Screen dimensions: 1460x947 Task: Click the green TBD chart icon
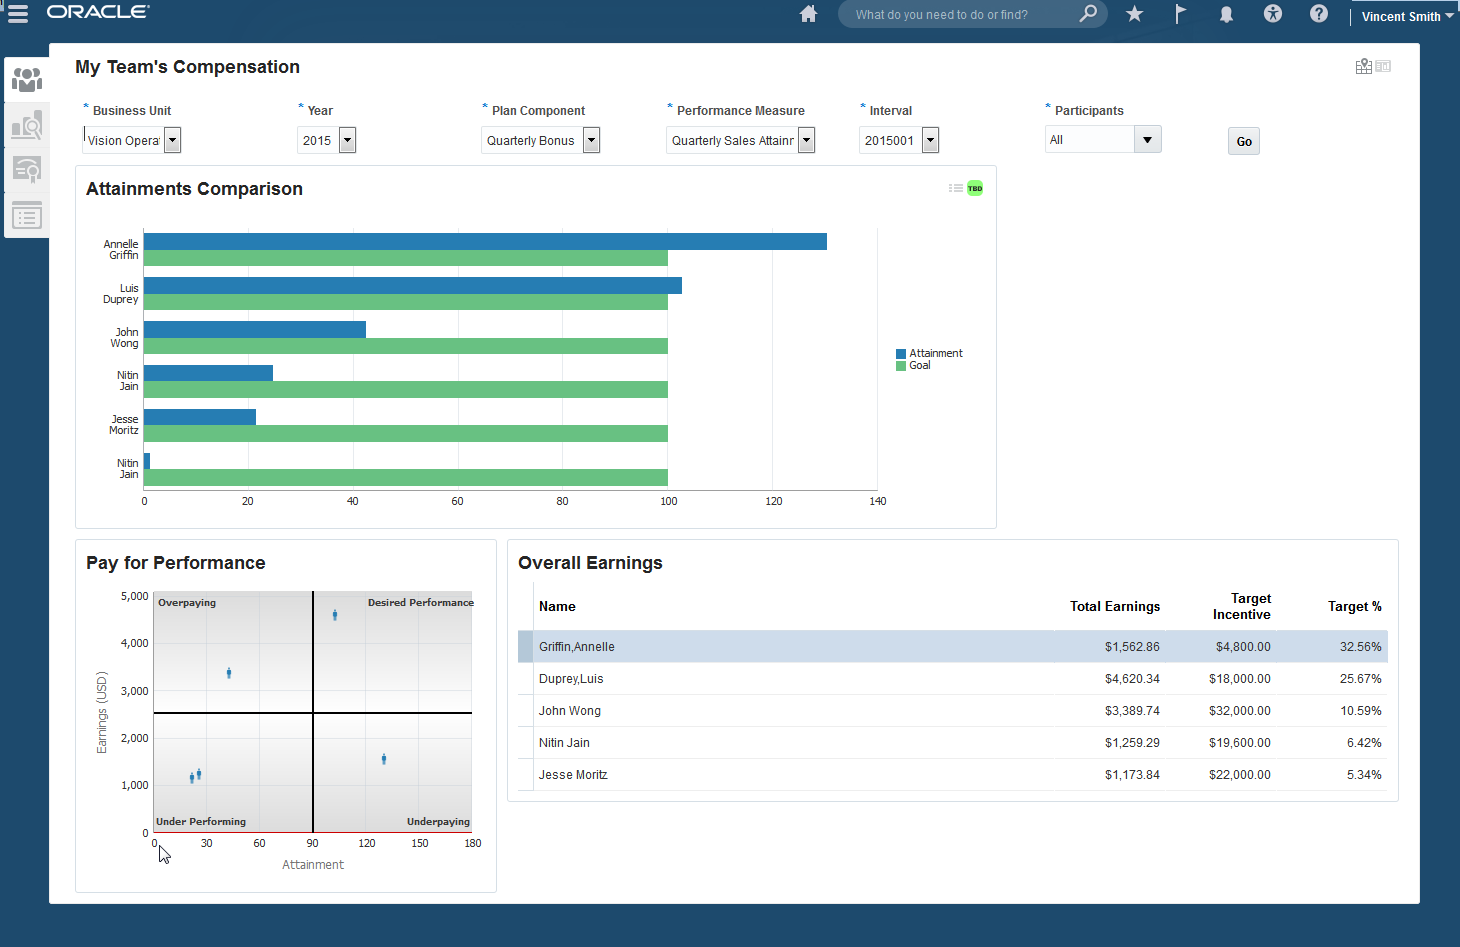[x=975, y=188]
